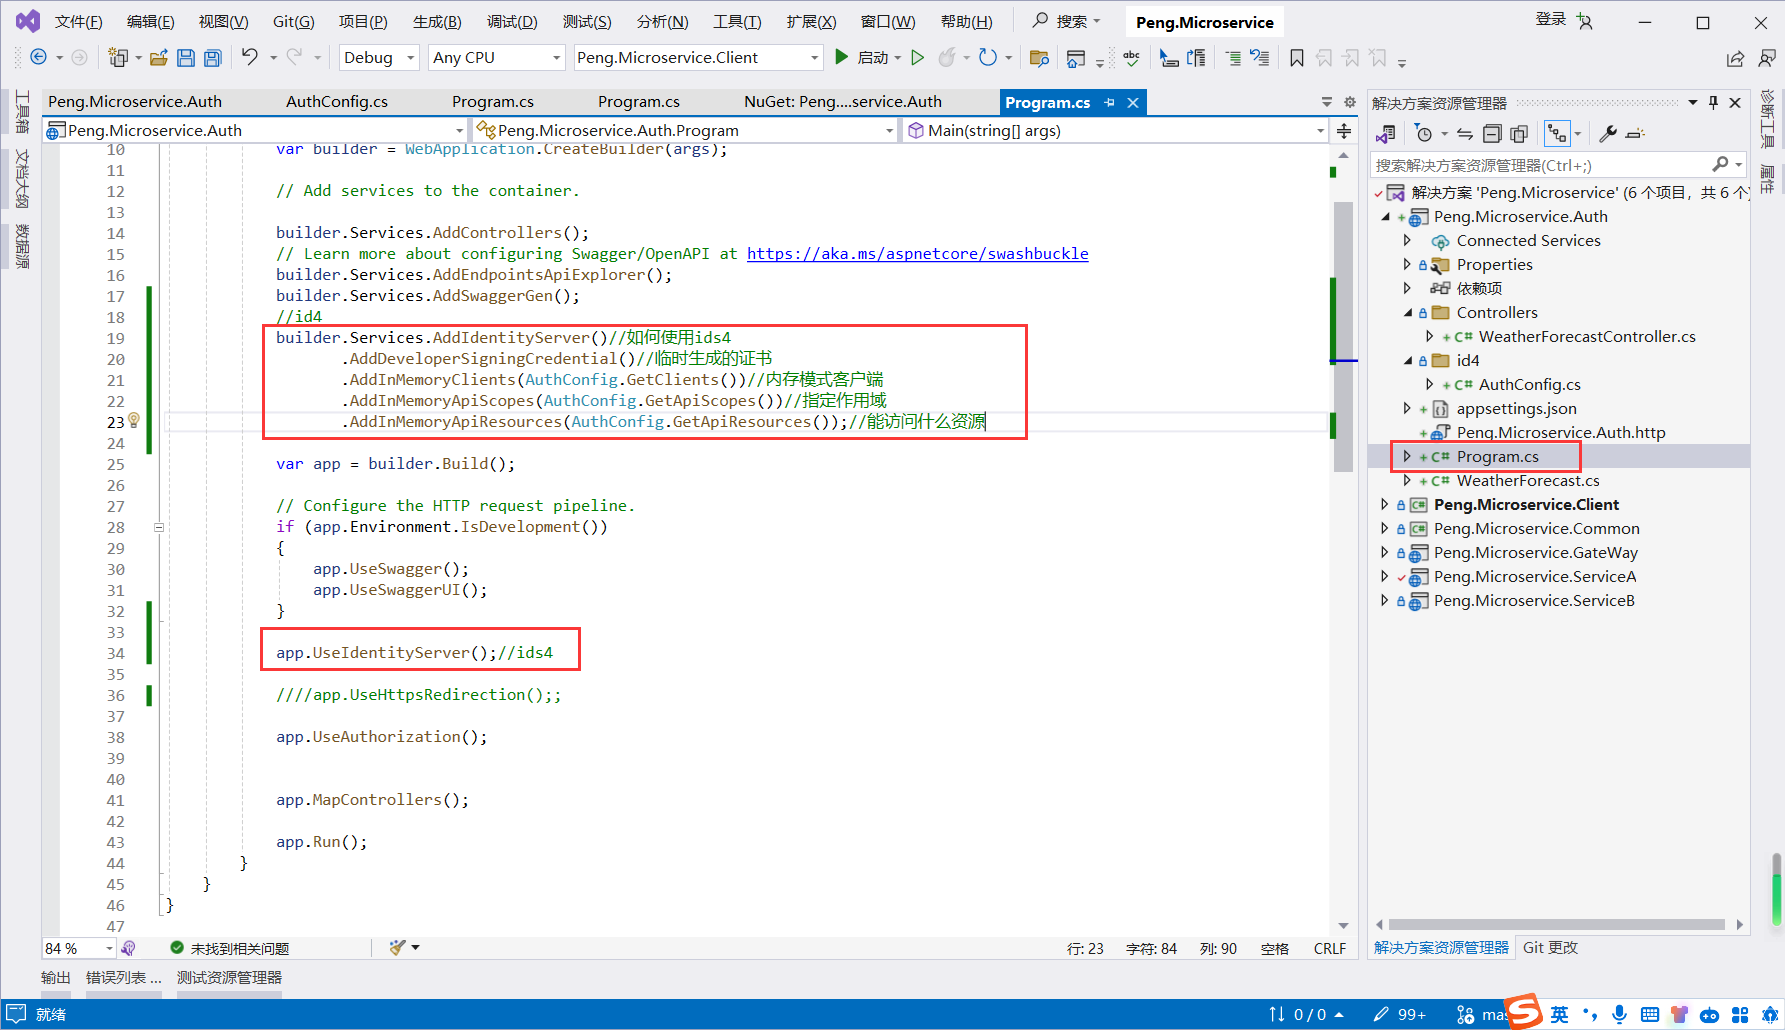Select AuthConfig.cs in Solution Explorer tree

click(1529, 384)
